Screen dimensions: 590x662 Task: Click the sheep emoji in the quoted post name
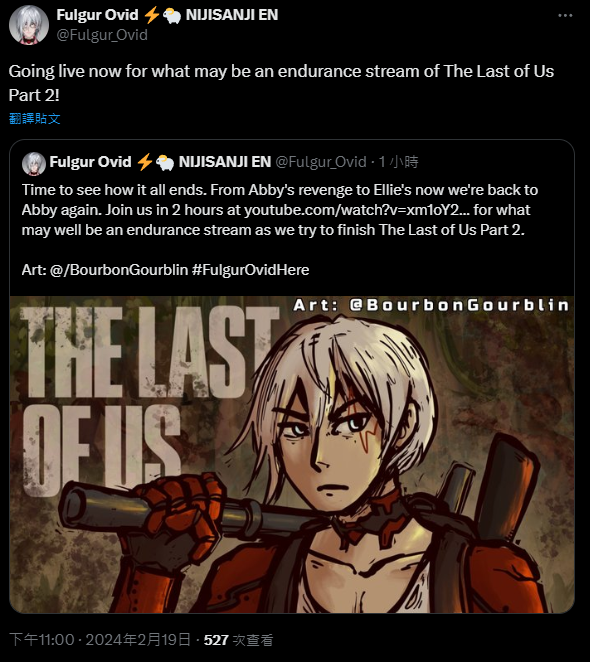click(x=165, y=163)
